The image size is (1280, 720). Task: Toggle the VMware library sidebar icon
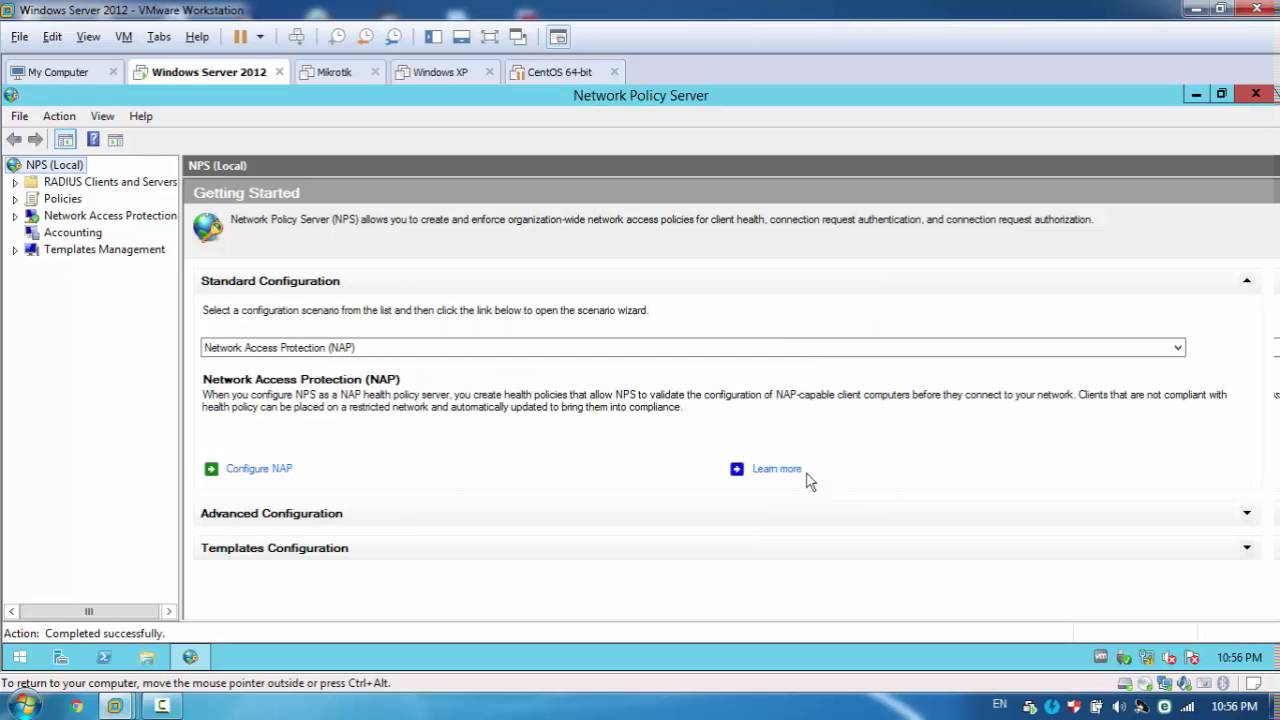(433, 37)
